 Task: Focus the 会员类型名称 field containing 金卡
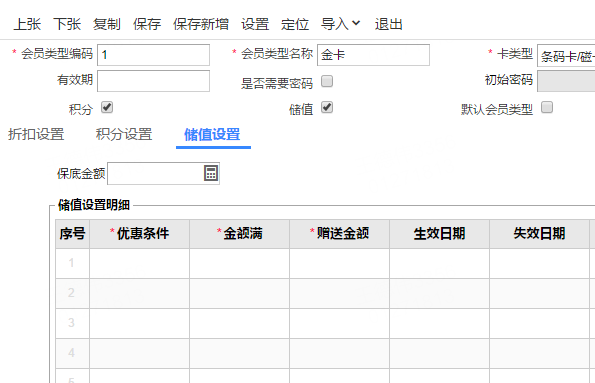coord(373,55)
